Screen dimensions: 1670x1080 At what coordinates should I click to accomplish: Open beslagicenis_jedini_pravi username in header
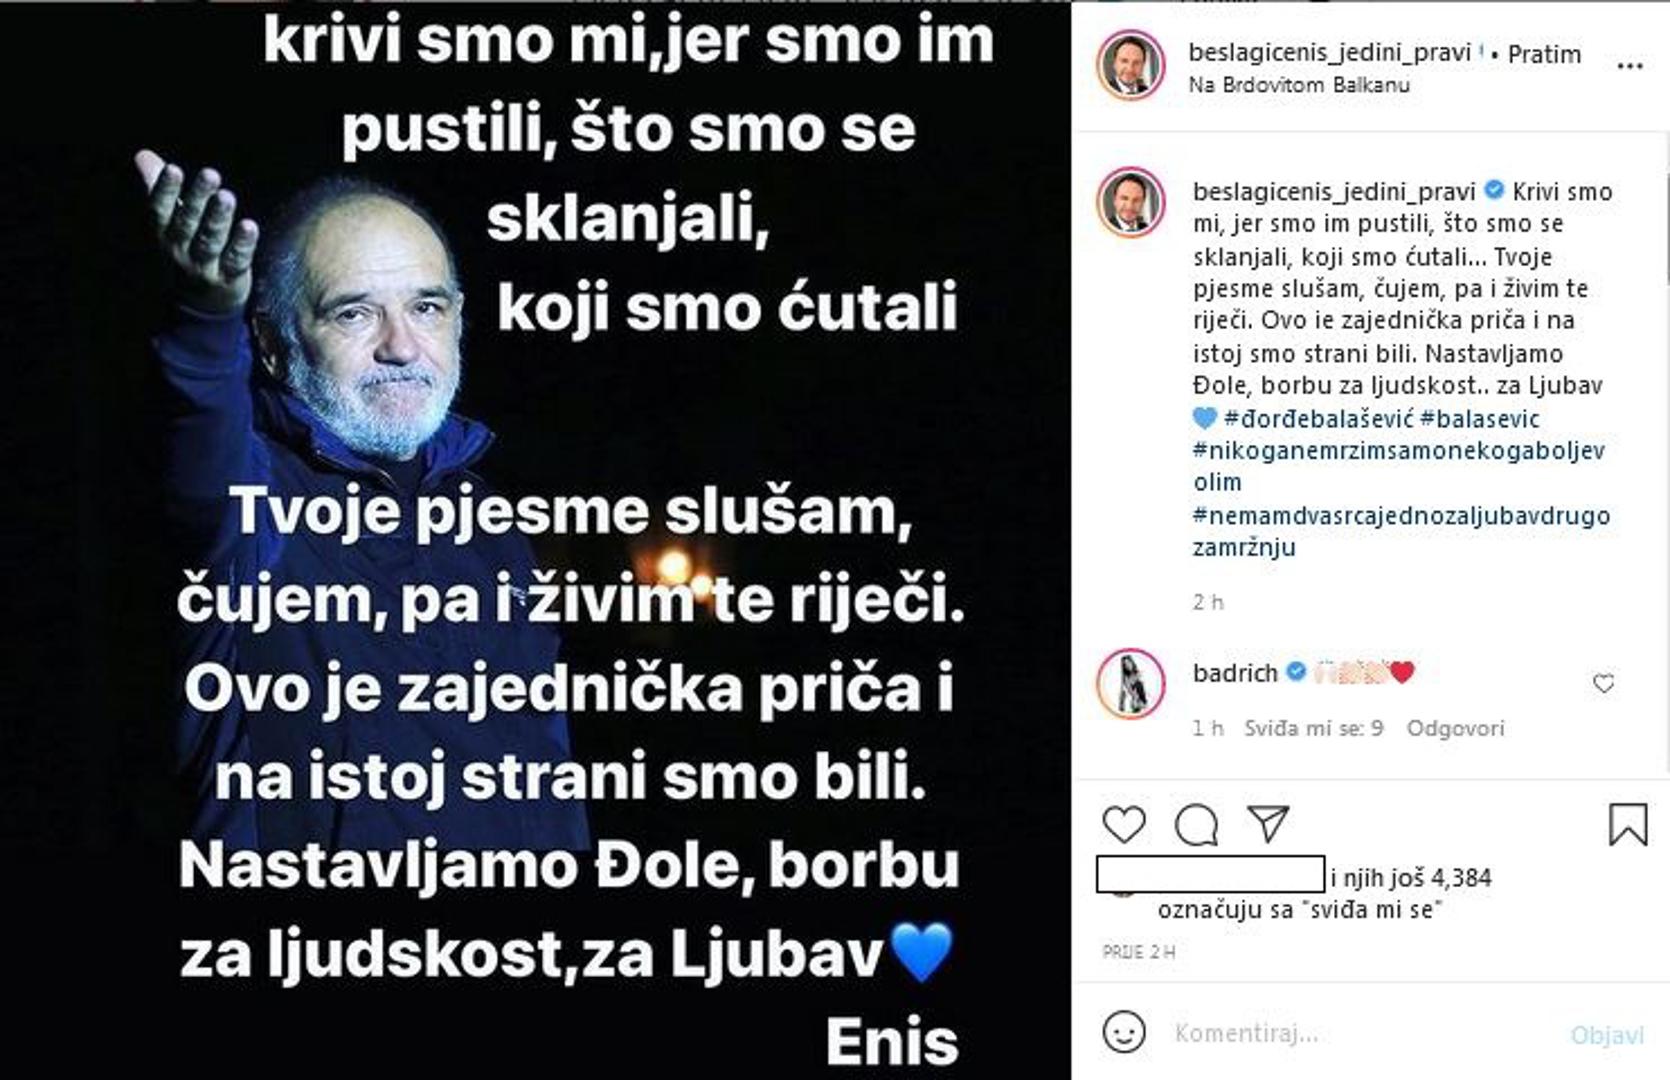(1329, 53)
